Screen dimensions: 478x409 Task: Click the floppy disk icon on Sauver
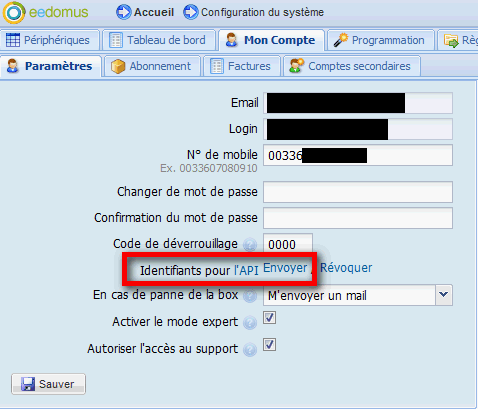(28, 384)
